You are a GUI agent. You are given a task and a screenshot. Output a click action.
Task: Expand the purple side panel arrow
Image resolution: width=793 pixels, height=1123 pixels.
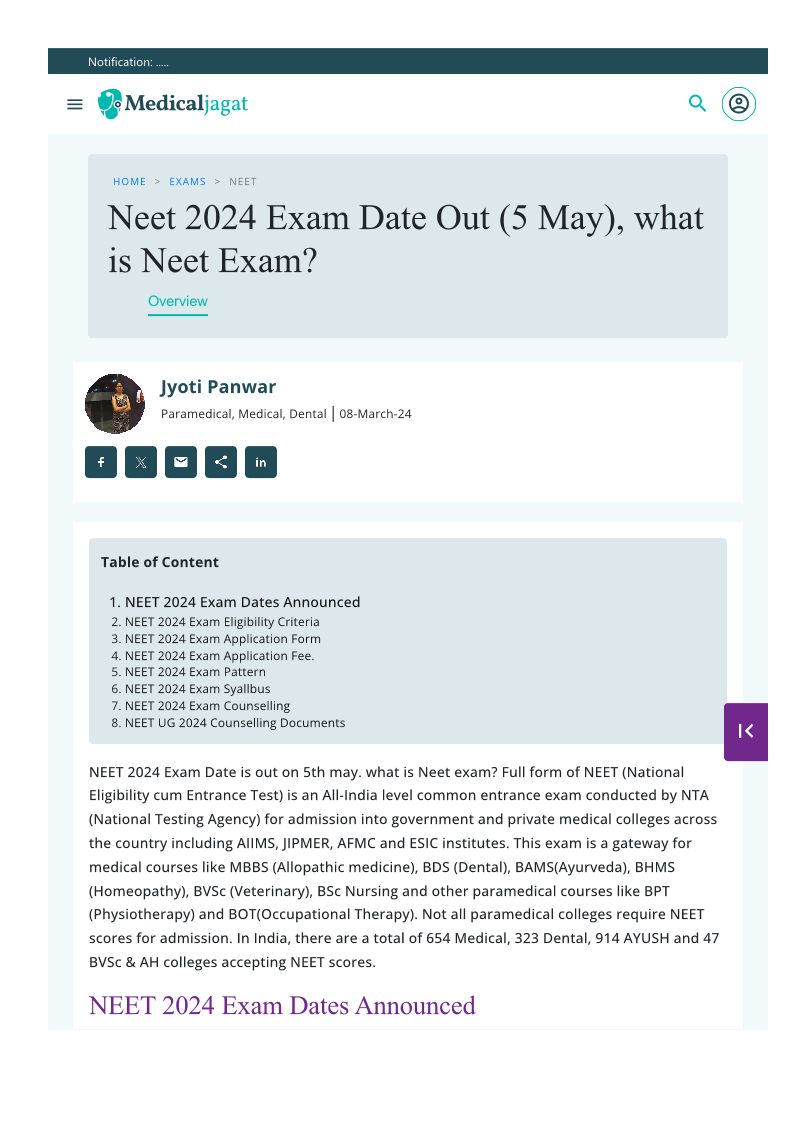tap(746, 731)
